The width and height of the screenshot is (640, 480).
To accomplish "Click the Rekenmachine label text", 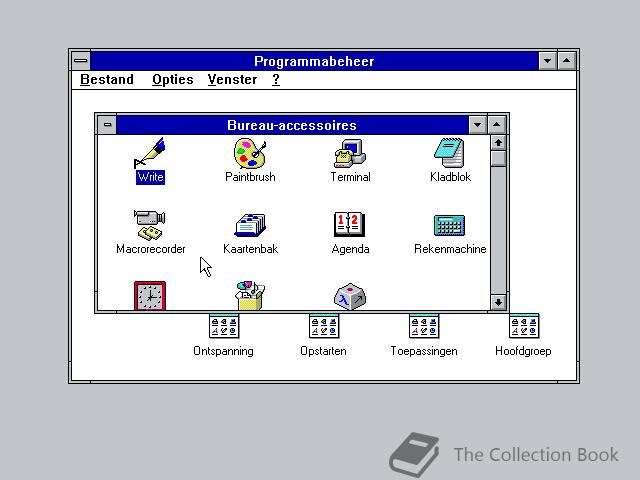I will coord(450,249).
